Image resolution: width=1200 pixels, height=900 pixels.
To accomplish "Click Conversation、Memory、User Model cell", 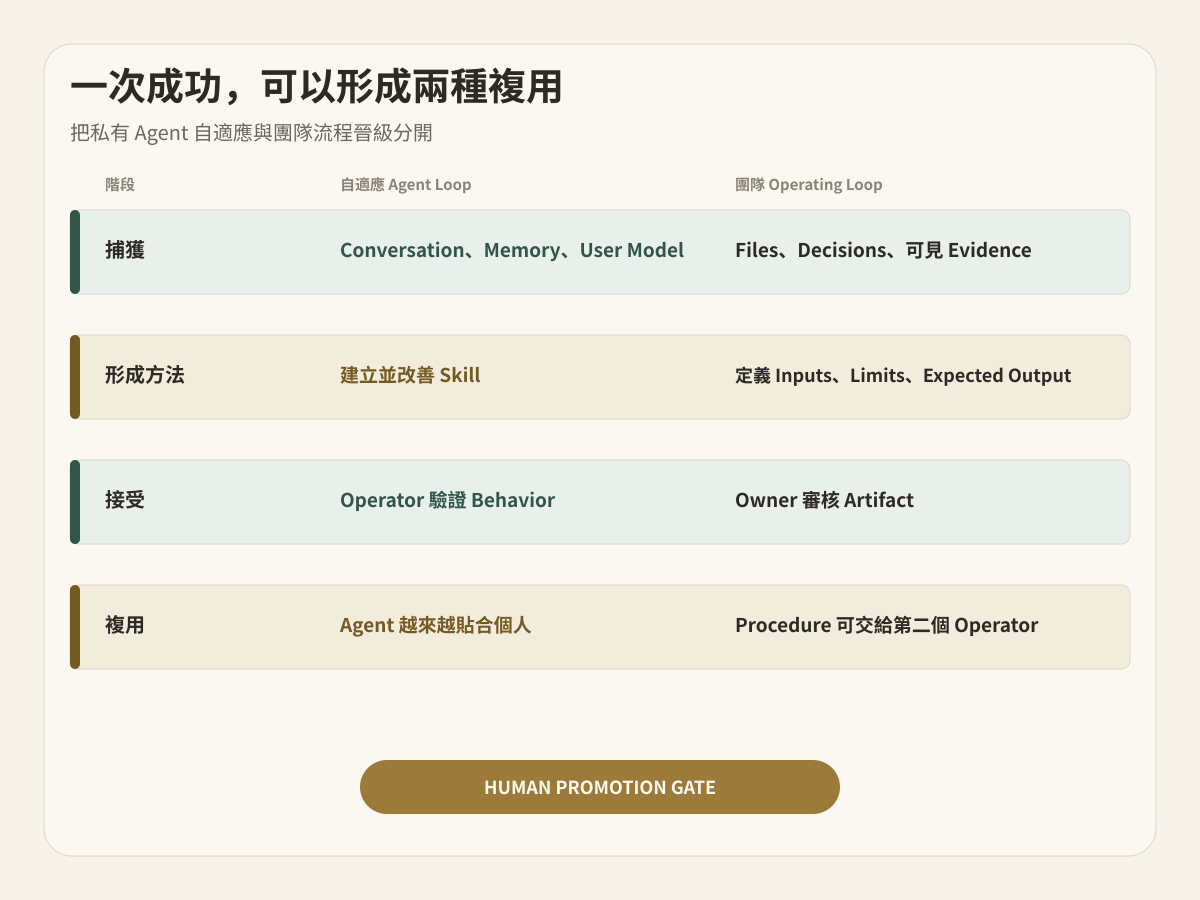I will (512, 250).
